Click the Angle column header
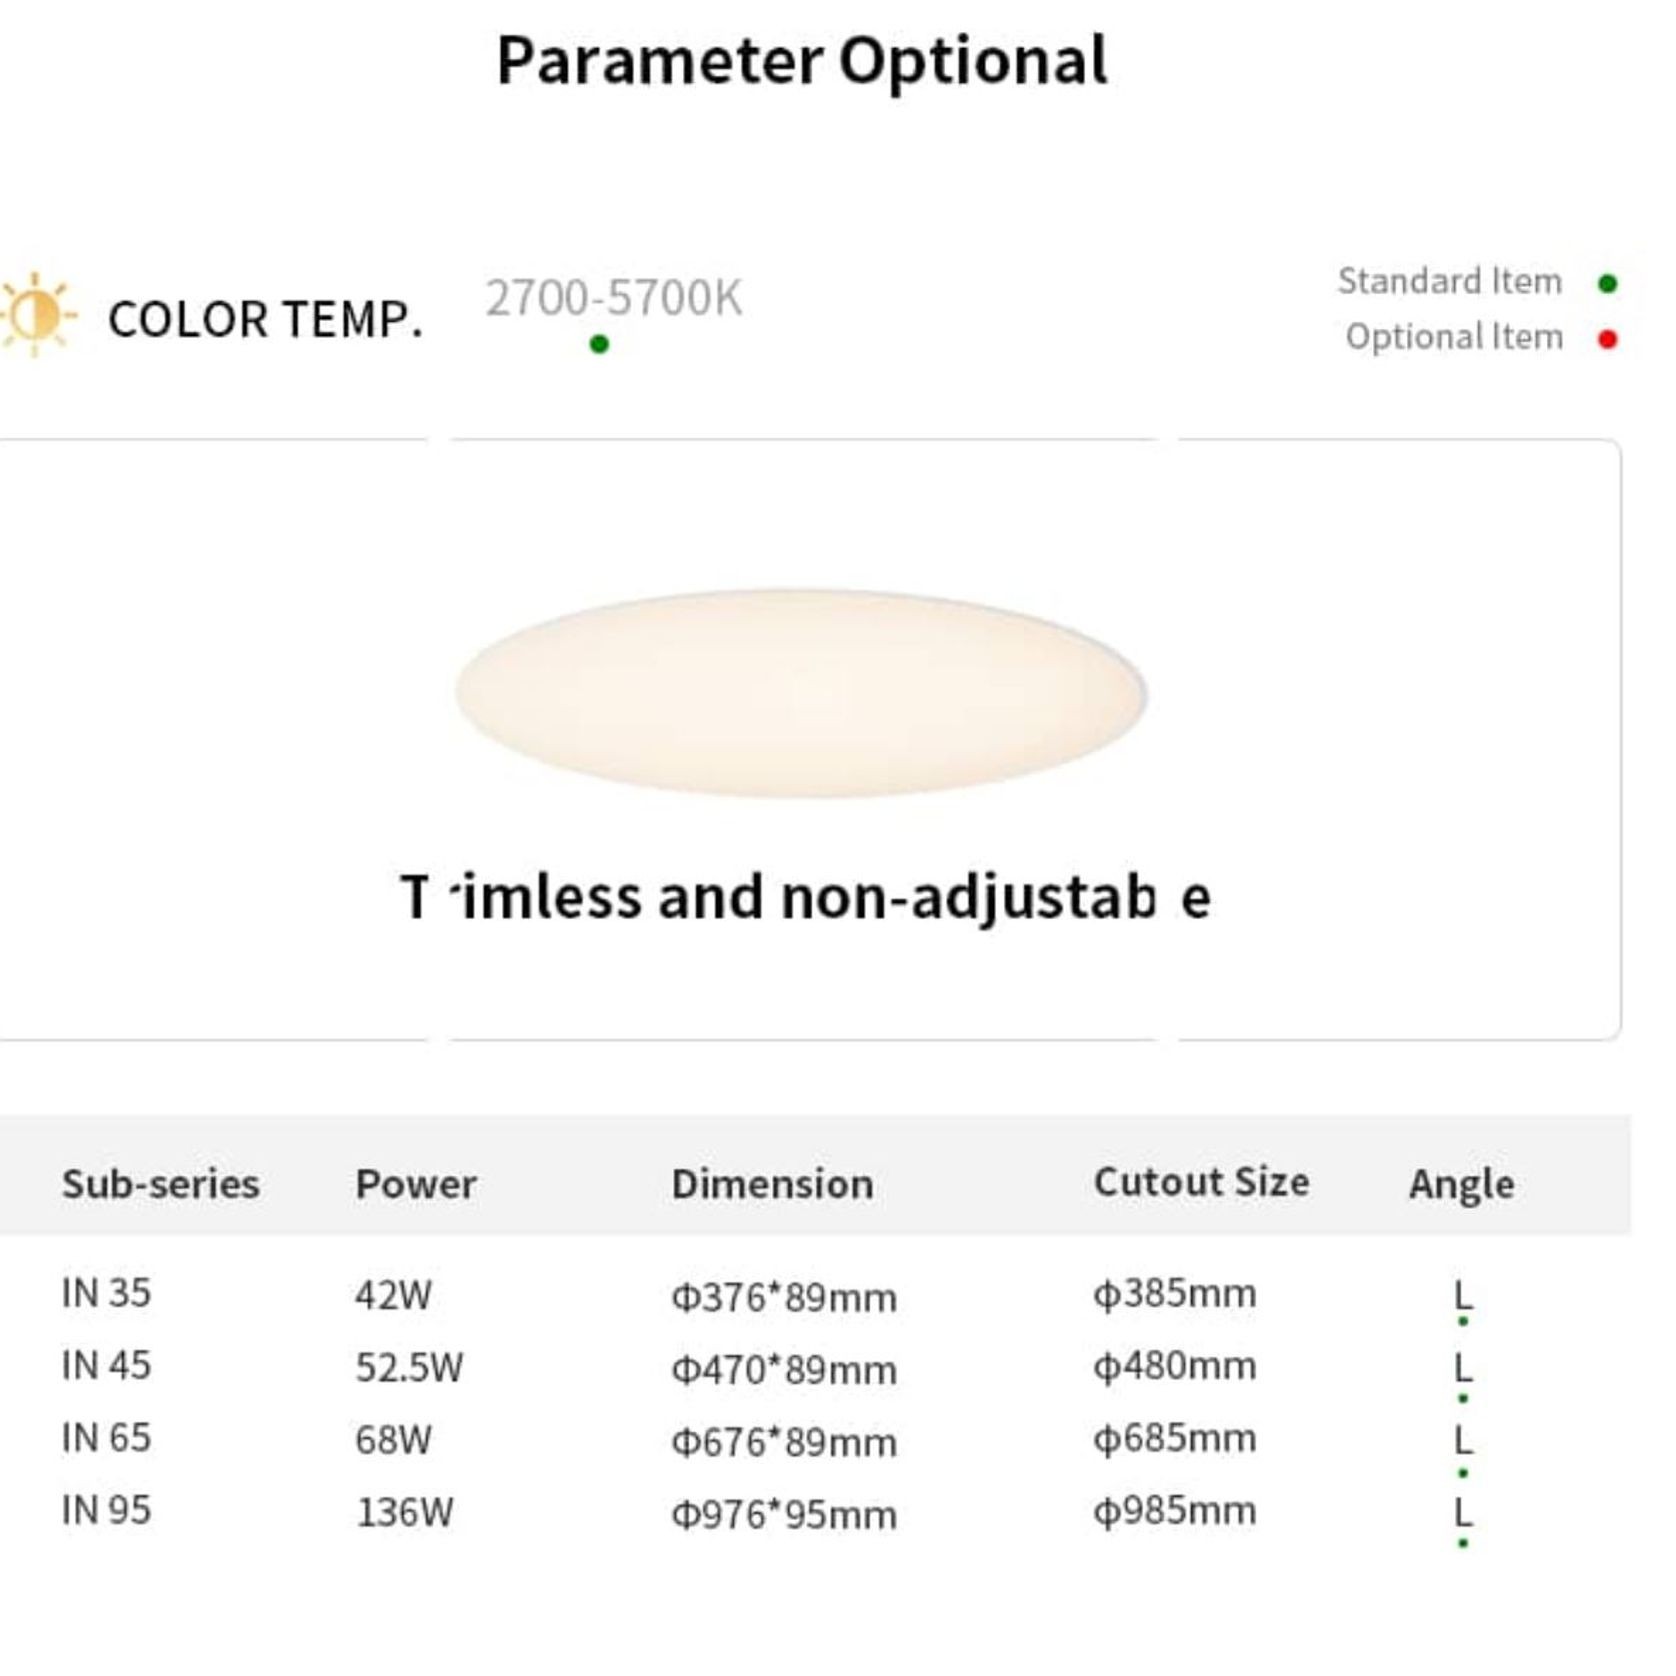The image size is (1676, 1676). click(x=1461, y=1186)
